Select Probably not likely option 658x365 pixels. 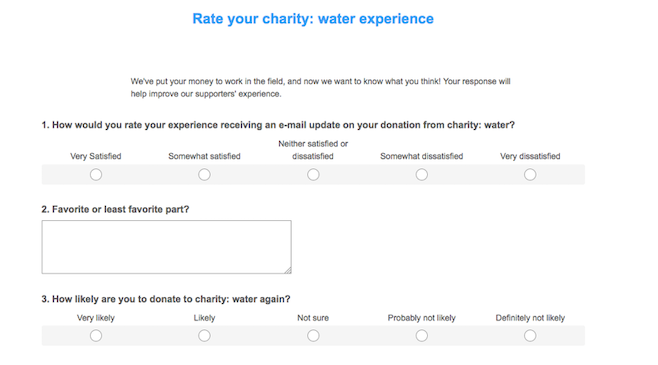coord(422,336)
